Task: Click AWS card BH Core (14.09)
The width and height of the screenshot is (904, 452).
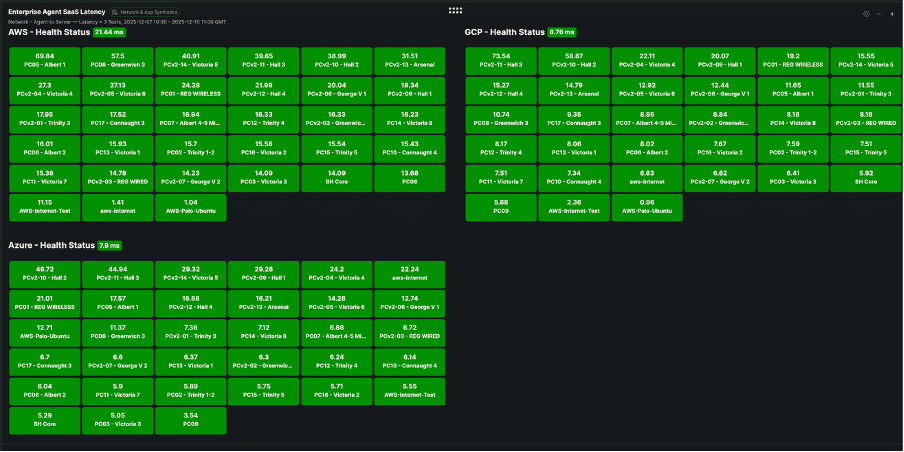Action: coord(337,178)
